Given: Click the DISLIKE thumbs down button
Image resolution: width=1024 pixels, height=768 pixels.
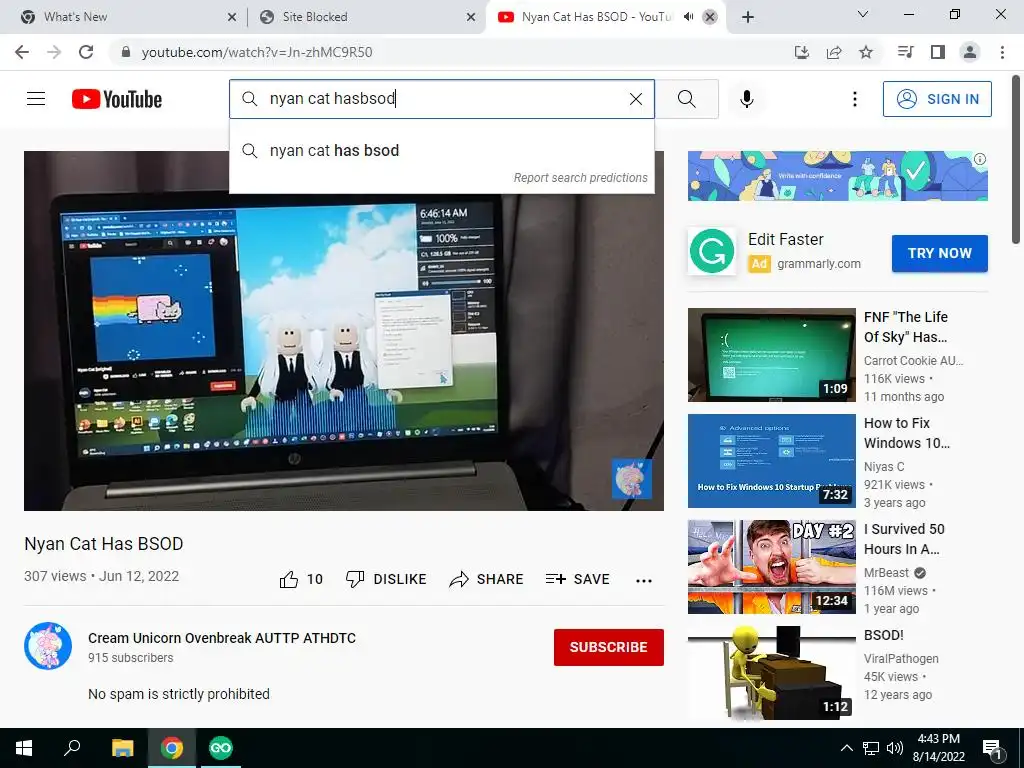Looking at the screenshot, I should pyautogui.click(x=385, y=579).
